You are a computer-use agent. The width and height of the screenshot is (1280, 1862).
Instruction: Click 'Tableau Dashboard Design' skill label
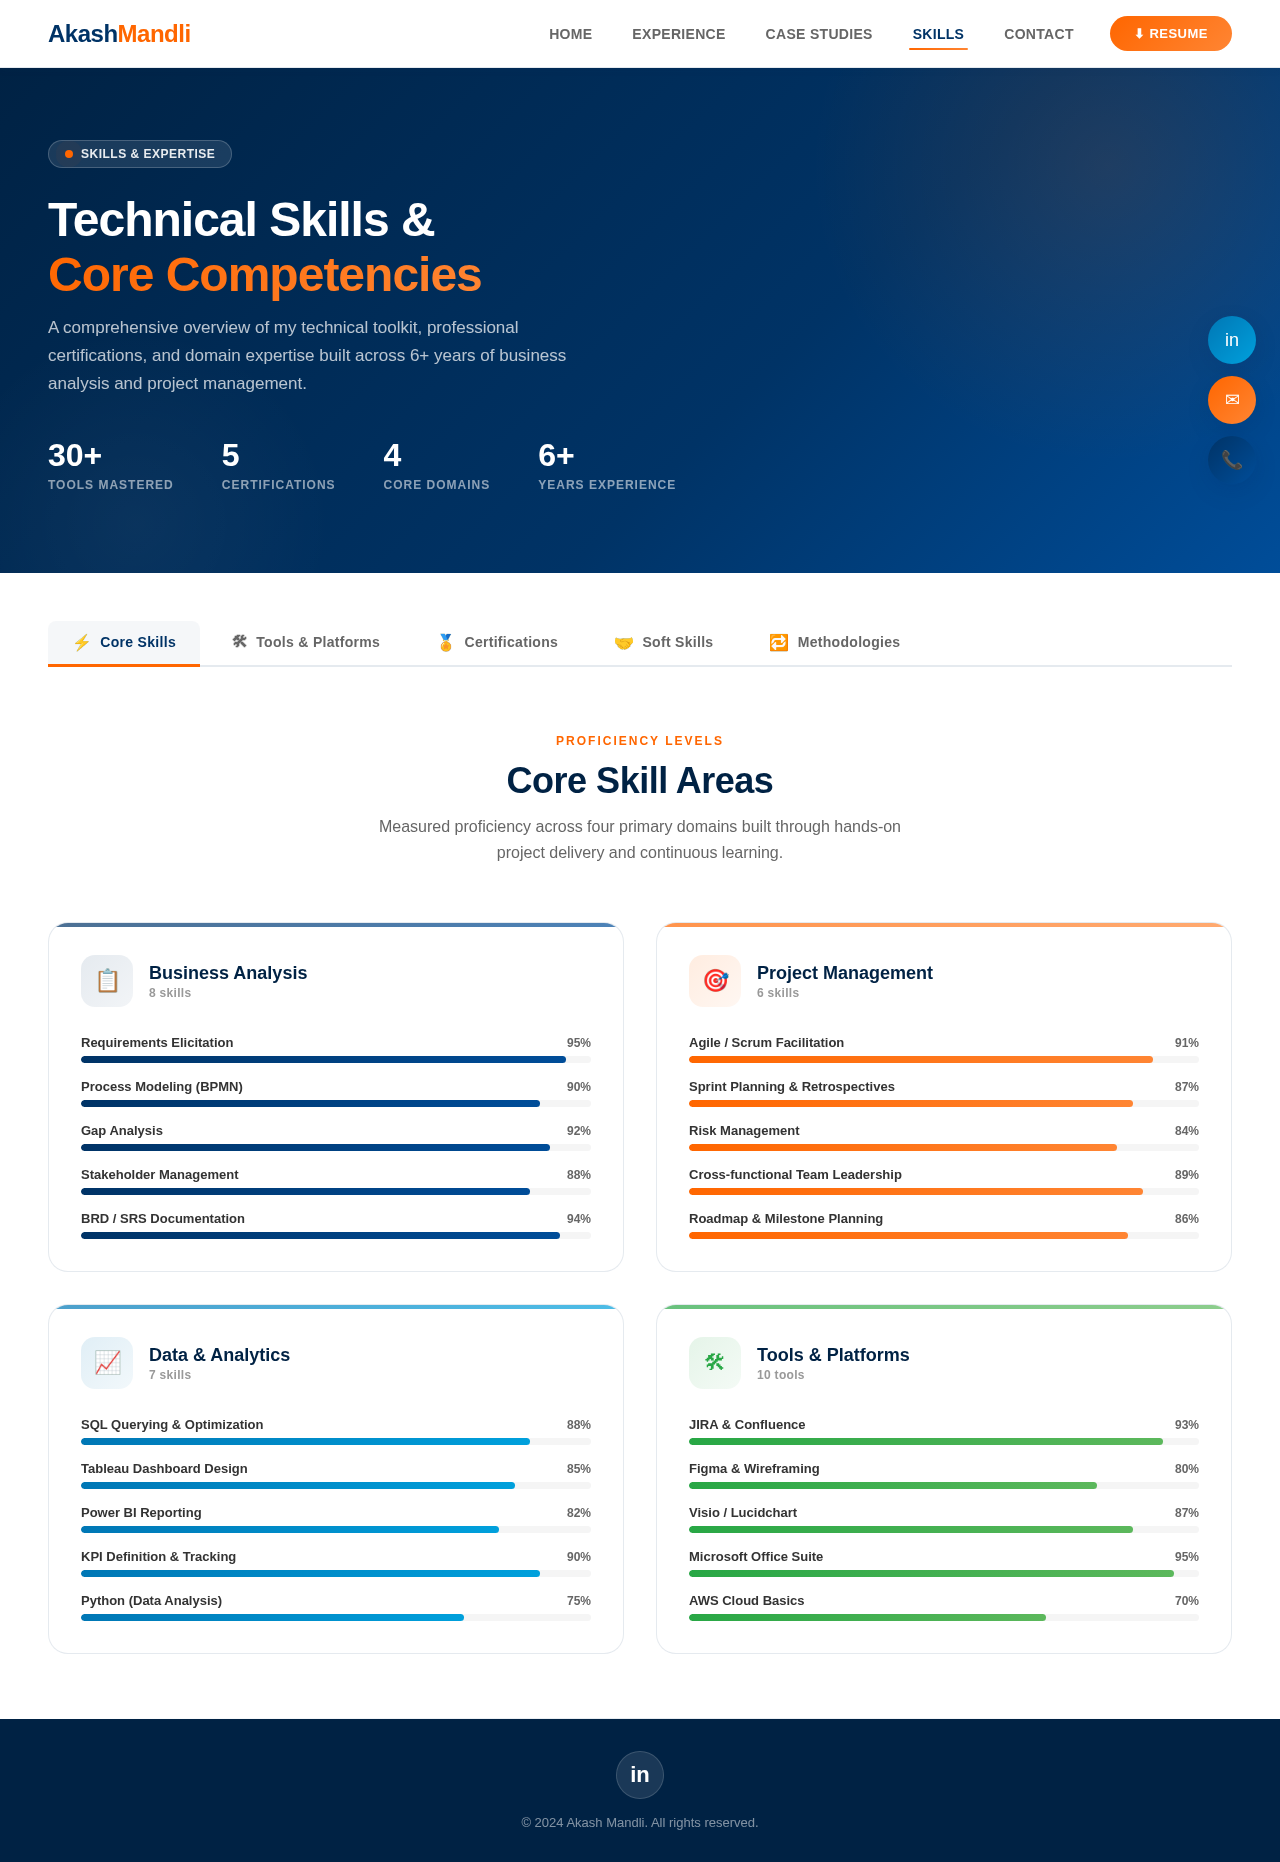pyautogui.click(x=164, y=1469)
